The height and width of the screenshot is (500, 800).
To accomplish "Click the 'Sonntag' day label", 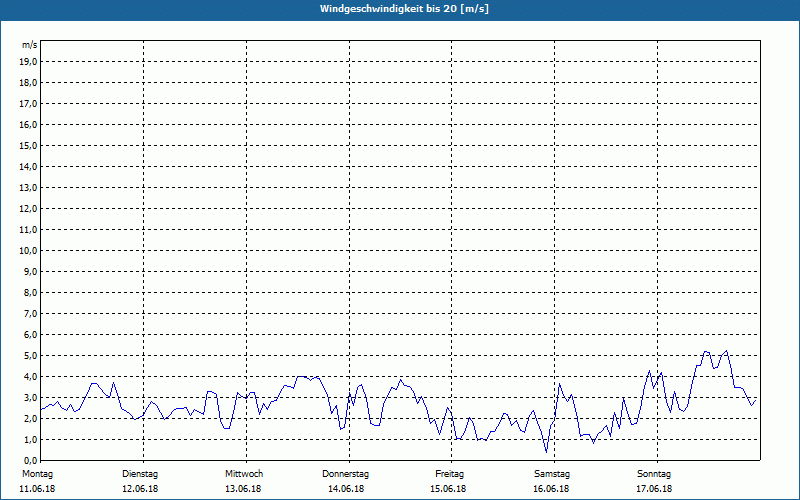I will pyautogui.click(x=654, y=474).
